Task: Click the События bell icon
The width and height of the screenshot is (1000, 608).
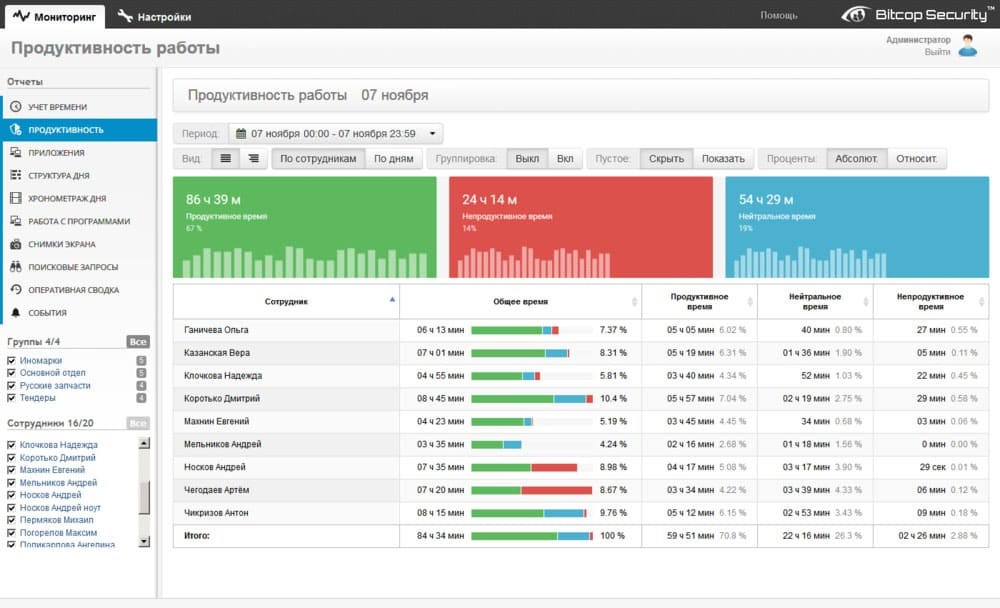Action: (x=16, y=313)
